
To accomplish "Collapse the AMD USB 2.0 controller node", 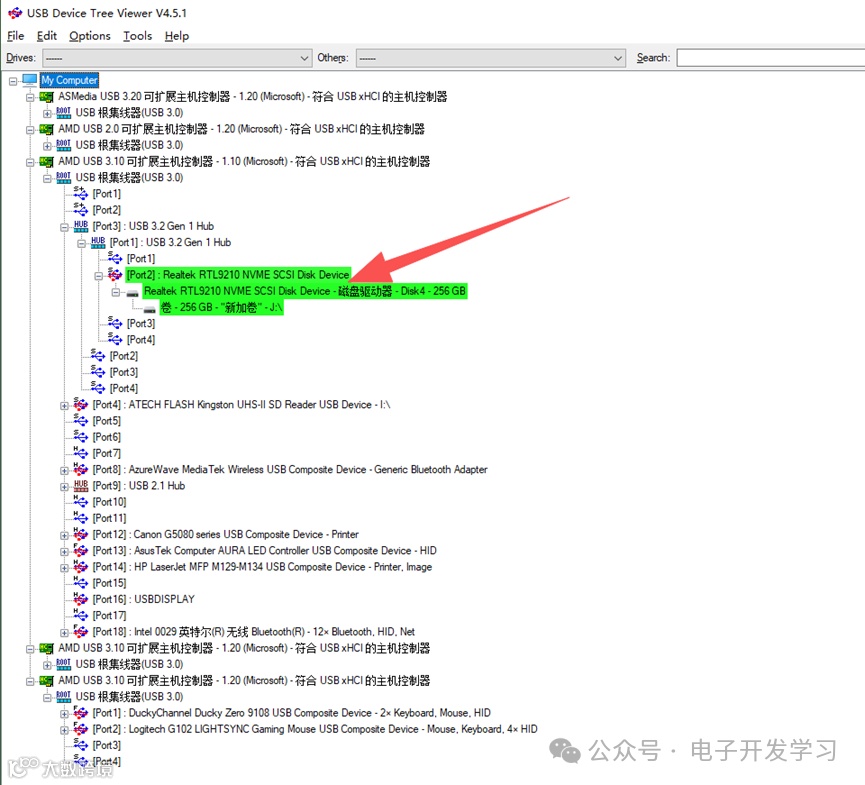I will [30, 130].
